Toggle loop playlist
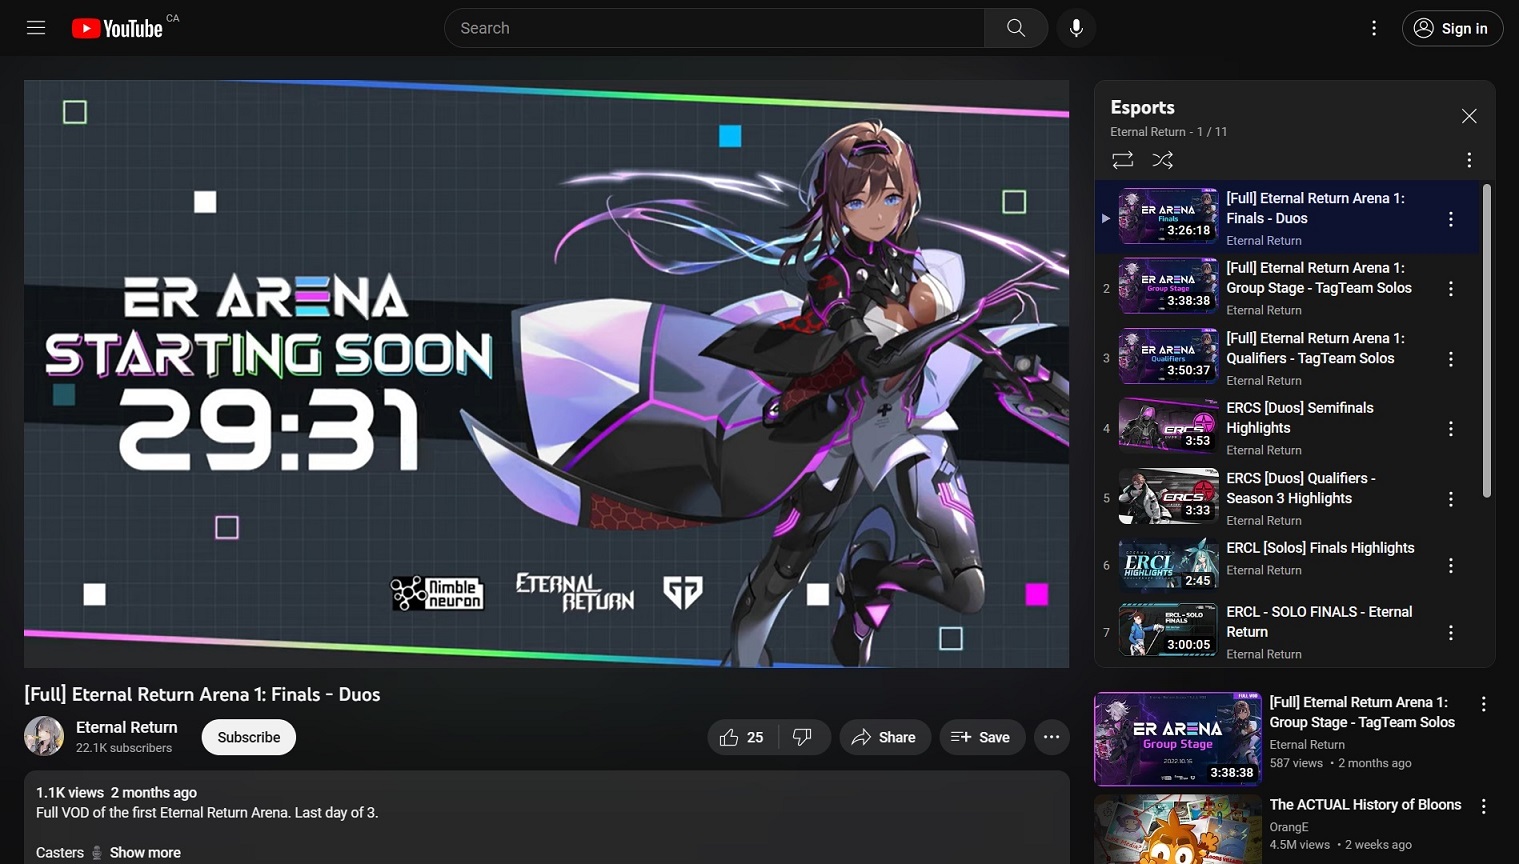Screen dimensions: 1519x864 [x=1122, y=160]
